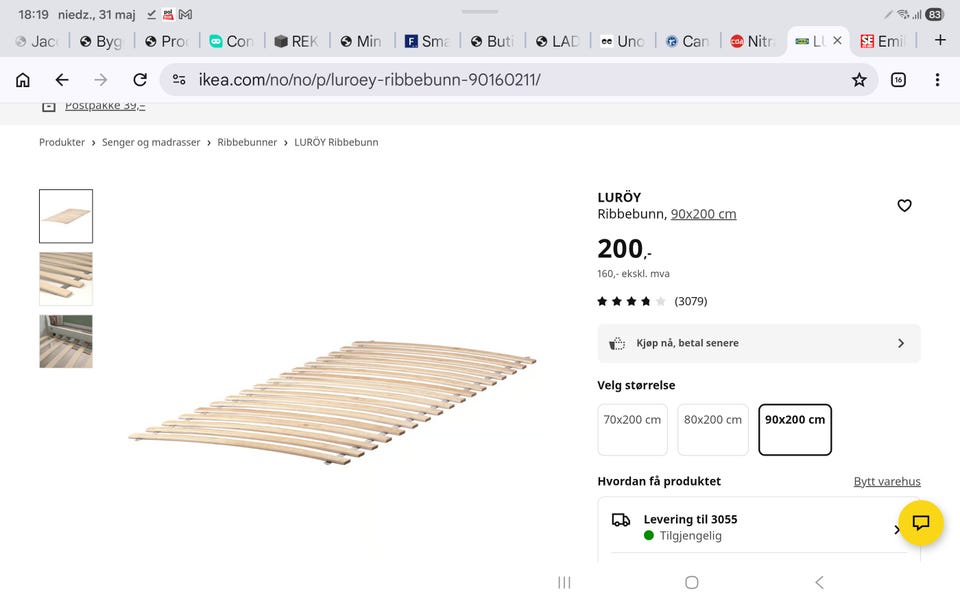This screenshot has width=960, height=601.
Task: Reload the page
Action: tap(140, 80)
